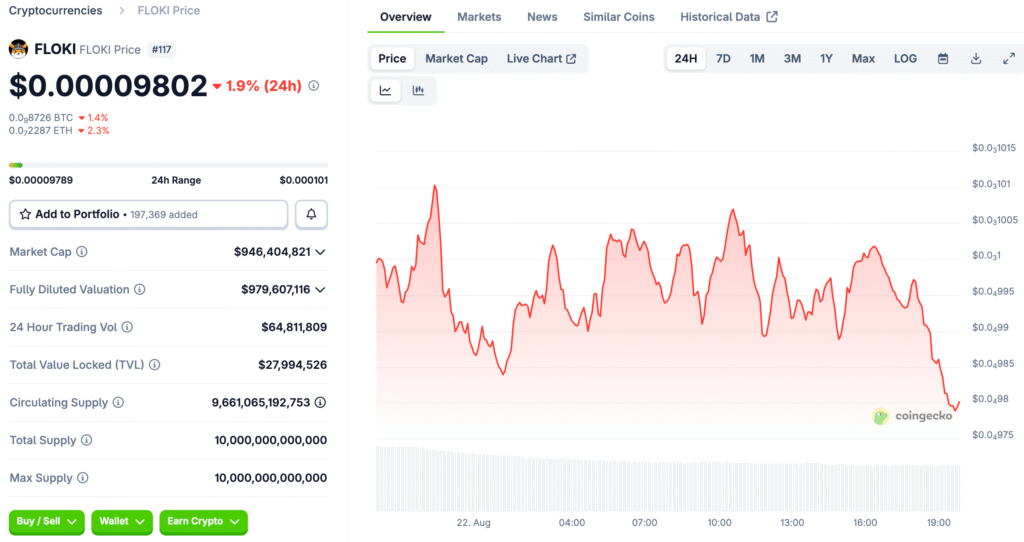The height and width of the screenshot is (542, 1024).
Task: Click the 24h high $0.000101 text
Action: [304, 180]
